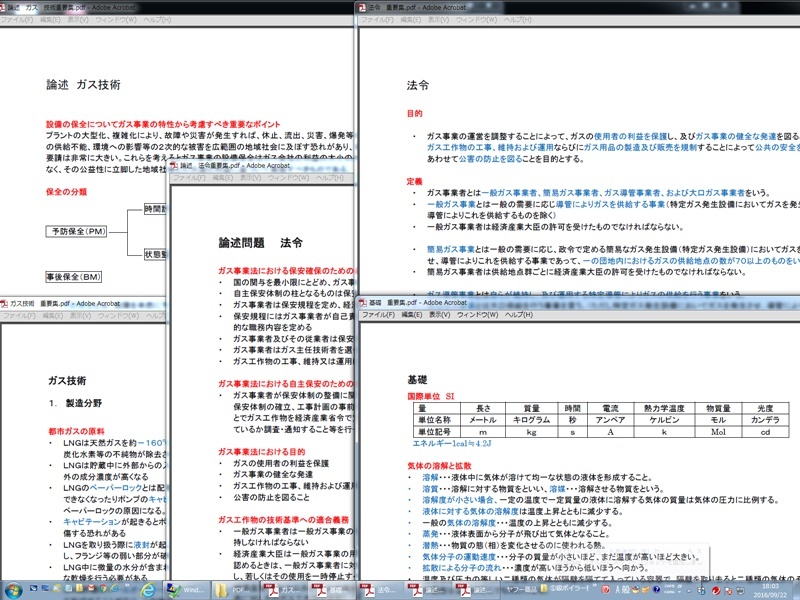Click the 予防保全(PM) box in the diagram
800x600 pixels.
(77, 231)
